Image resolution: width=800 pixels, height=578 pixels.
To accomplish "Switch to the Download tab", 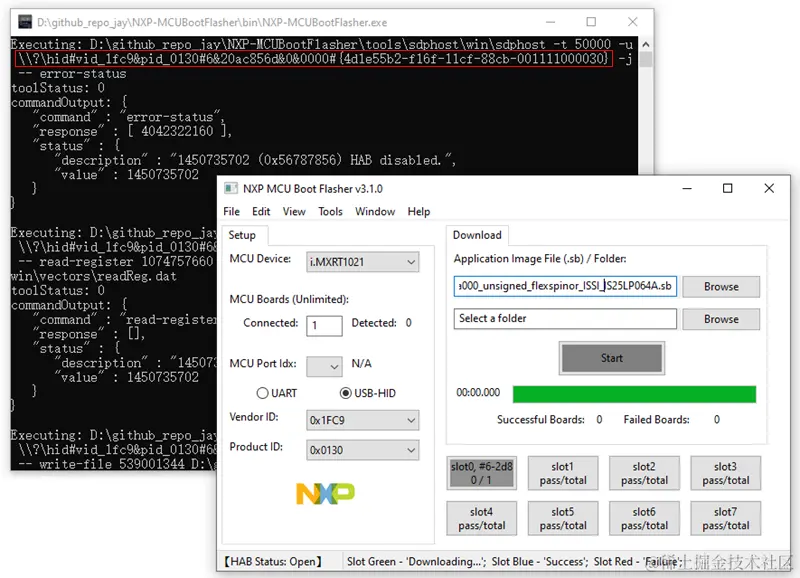I will click(477, 235).
